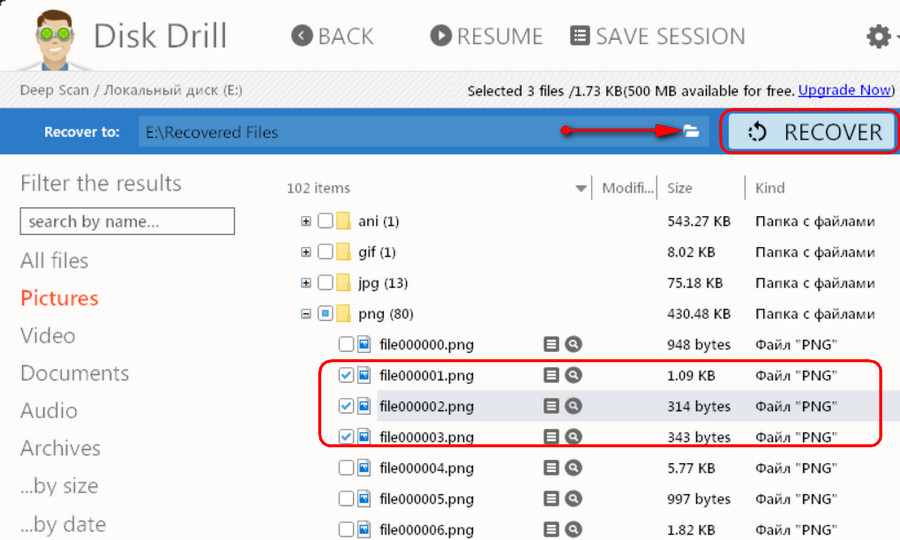Uncheck file000002.png checkbox
The height and width of the screenshot is (540, 900).
click(x=346, y=406)
